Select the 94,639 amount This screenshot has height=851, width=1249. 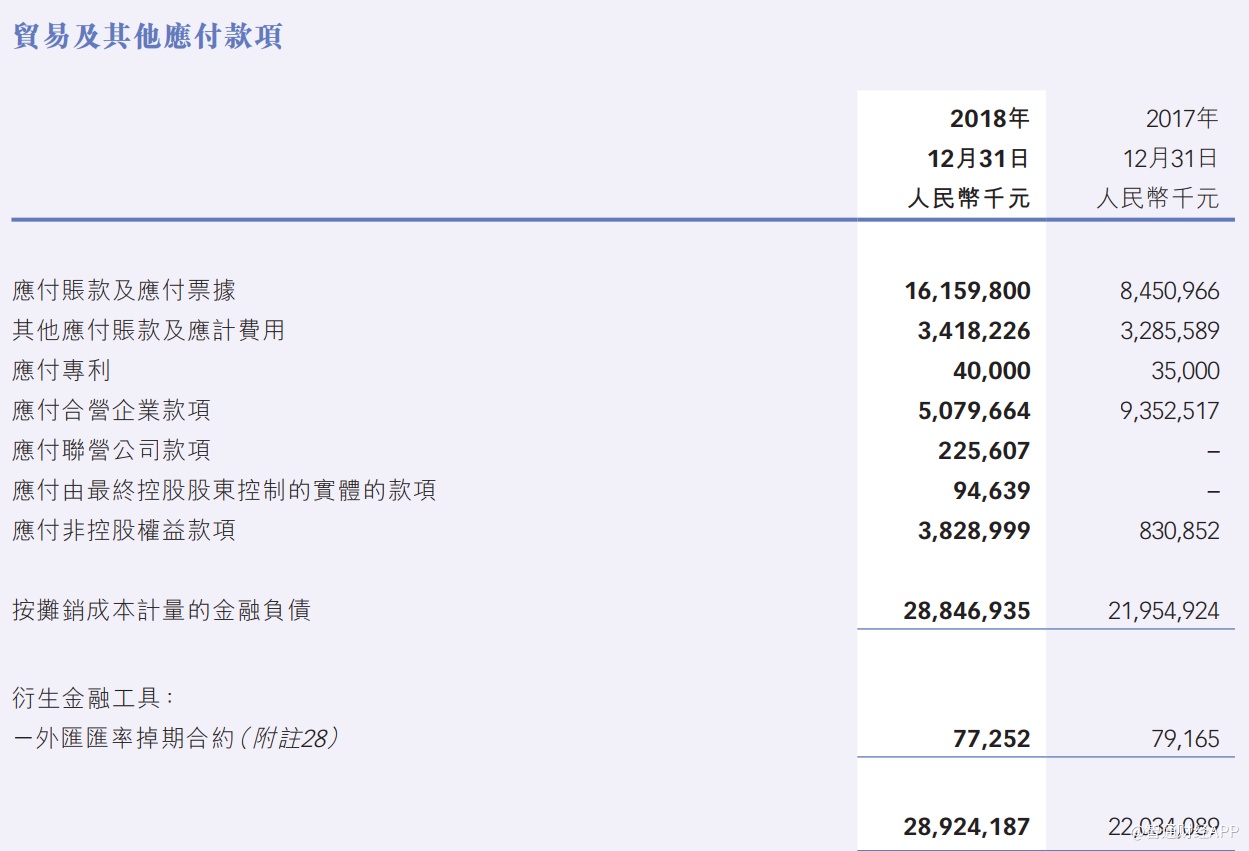coord(991,491)
